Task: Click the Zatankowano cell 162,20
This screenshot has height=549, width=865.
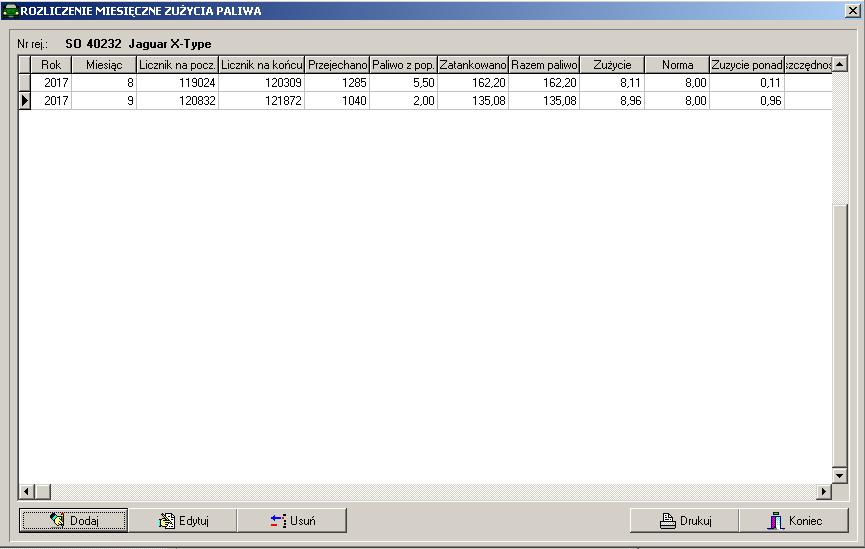Action: click(x=473, y=83)
